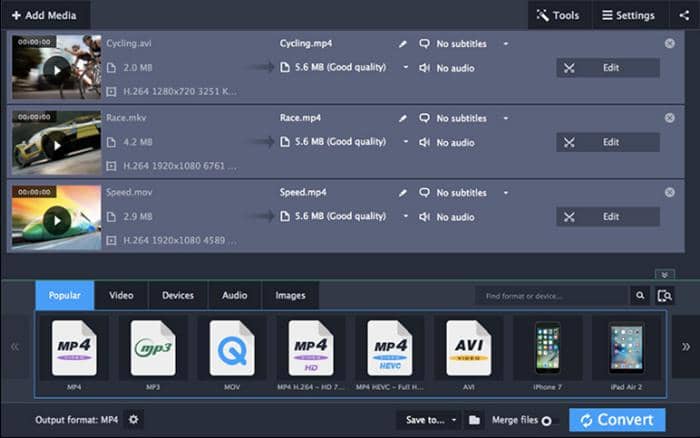Image resolution: width=700 pixels, height=438 pixels.
Task: Open the Save to dropdown
Action: 428,420
